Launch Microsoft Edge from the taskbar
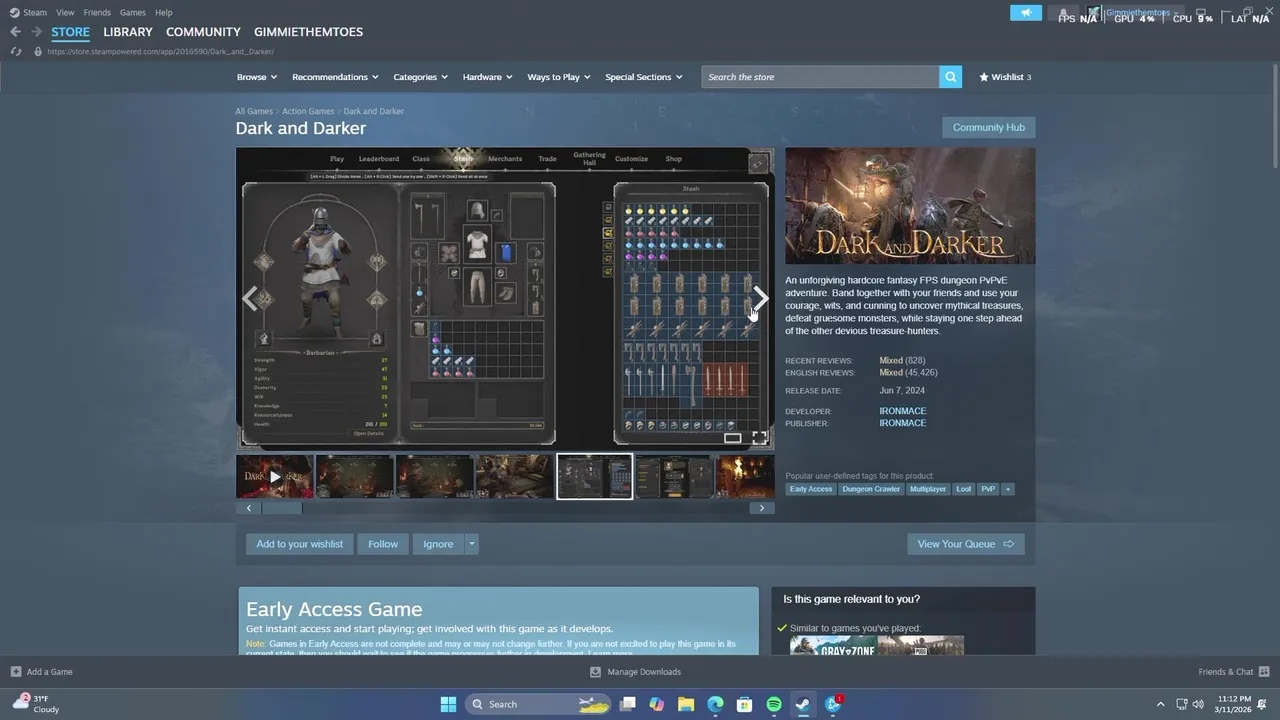The height and width of the screenshot is (720, 1280). (715, 704)
